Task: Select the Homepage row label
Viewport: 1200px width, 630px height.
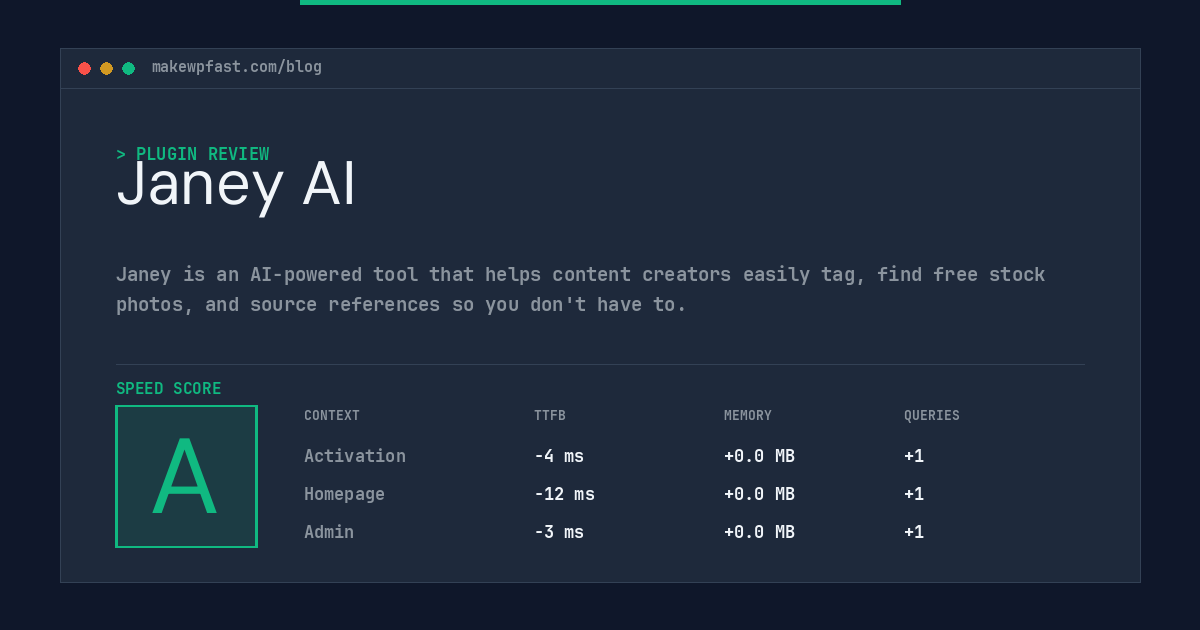Action: pos(344,494)
